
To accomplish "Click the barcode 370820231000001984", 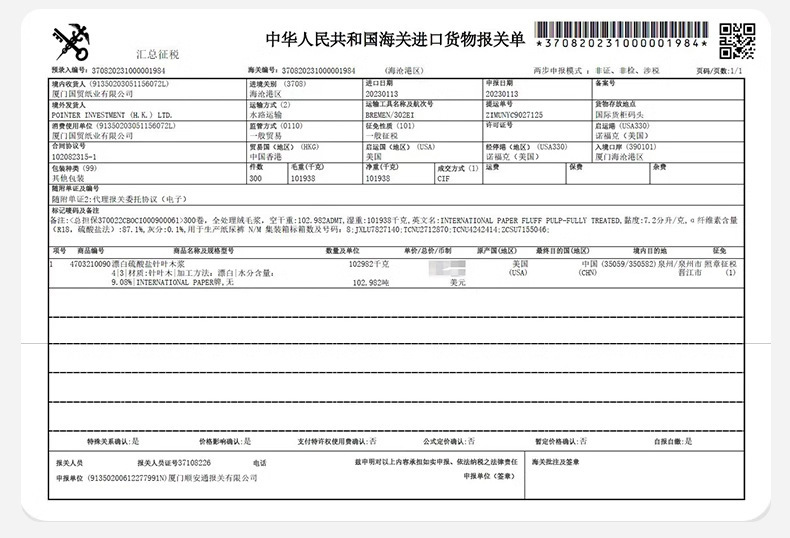I will coord(621,35).
